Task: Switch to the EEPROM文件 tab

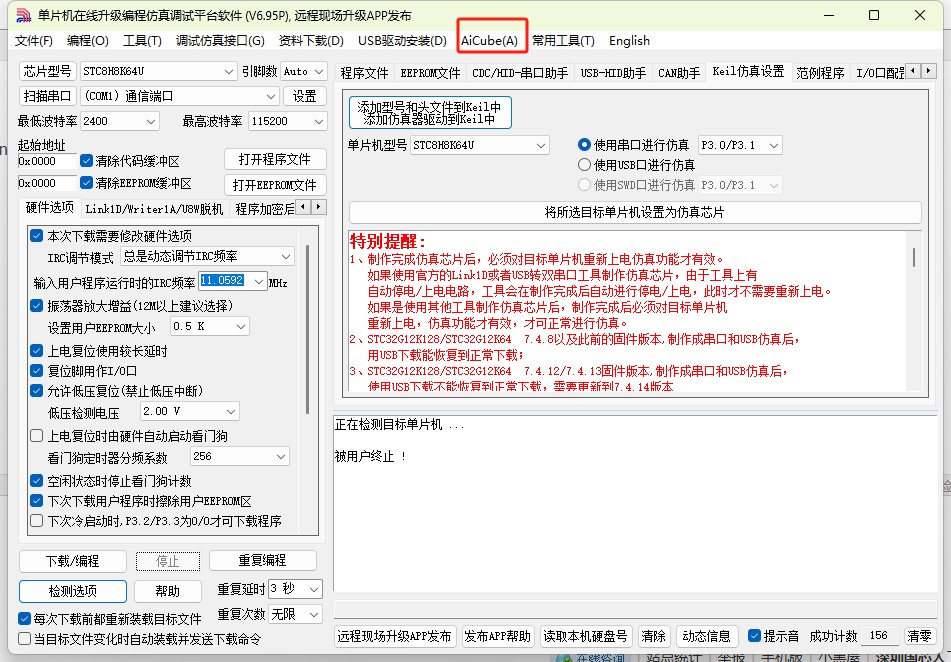Action: pyautogui.click(x=430, y=73)
